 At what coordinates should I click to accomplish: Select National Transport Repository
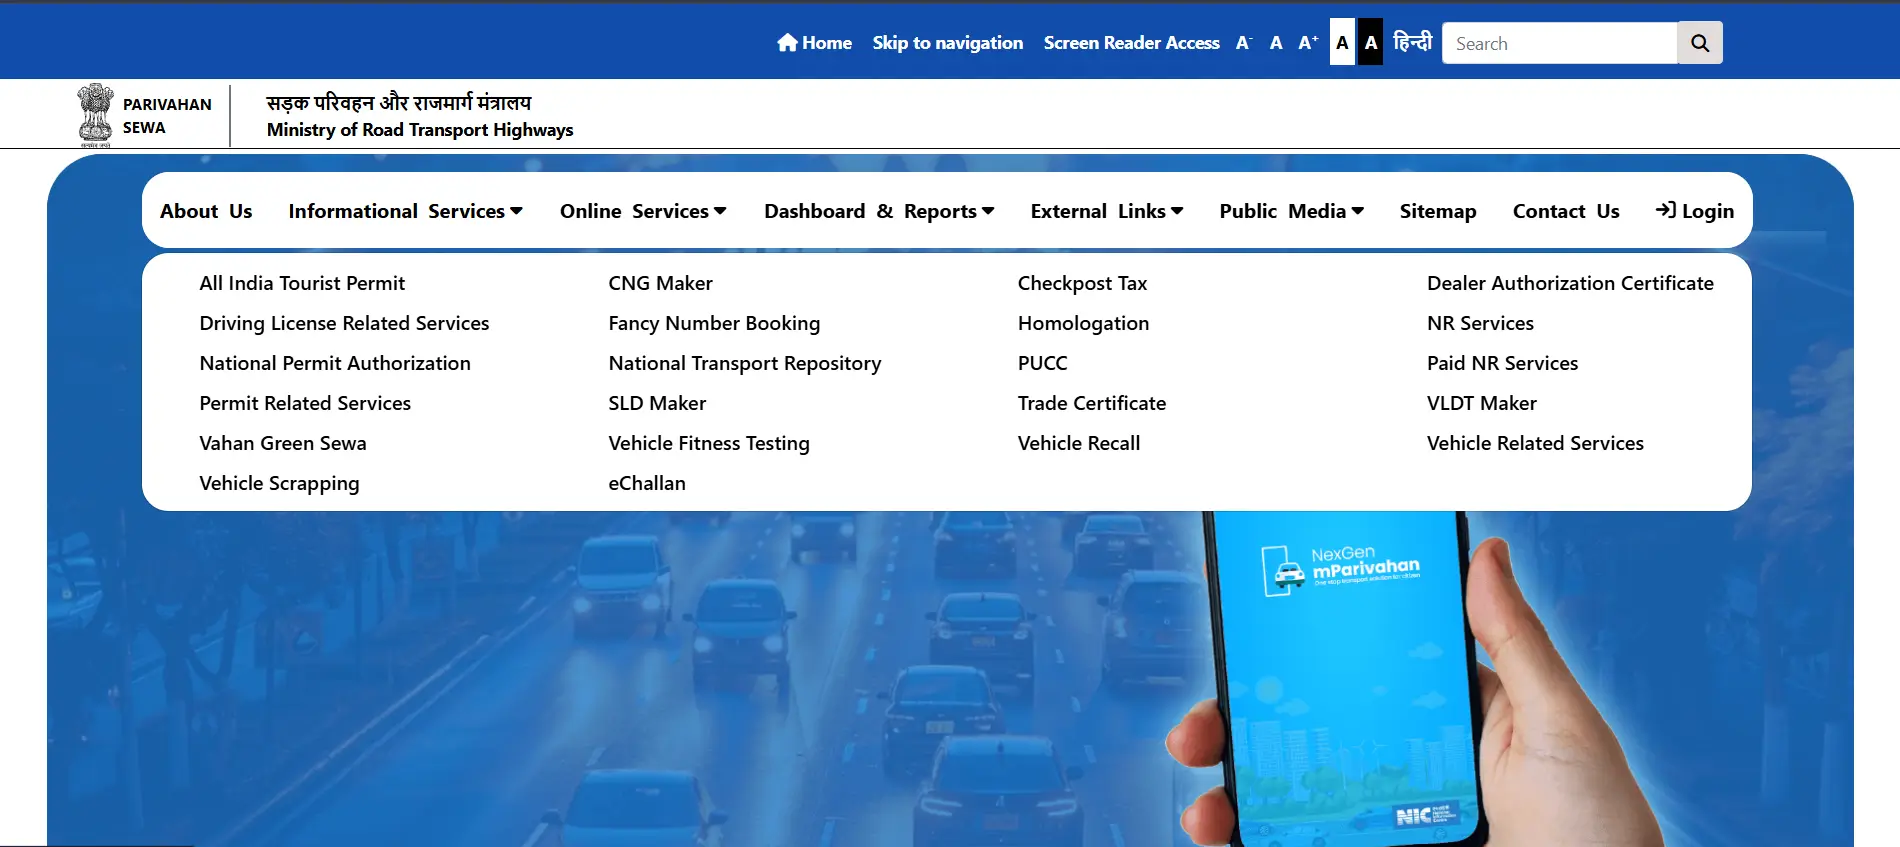[745, 363]
